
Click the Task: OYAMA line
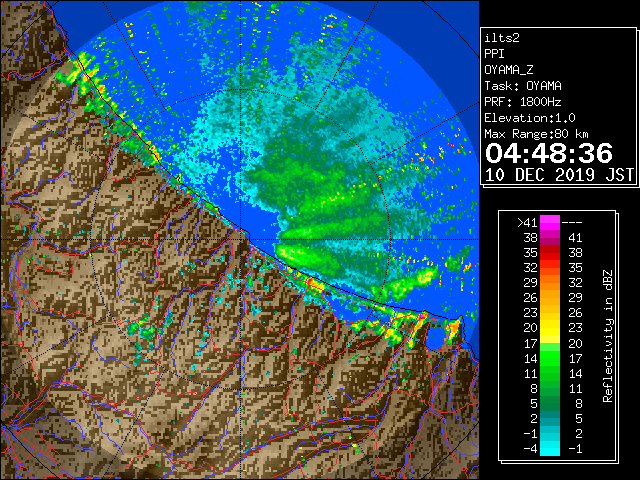523,86
